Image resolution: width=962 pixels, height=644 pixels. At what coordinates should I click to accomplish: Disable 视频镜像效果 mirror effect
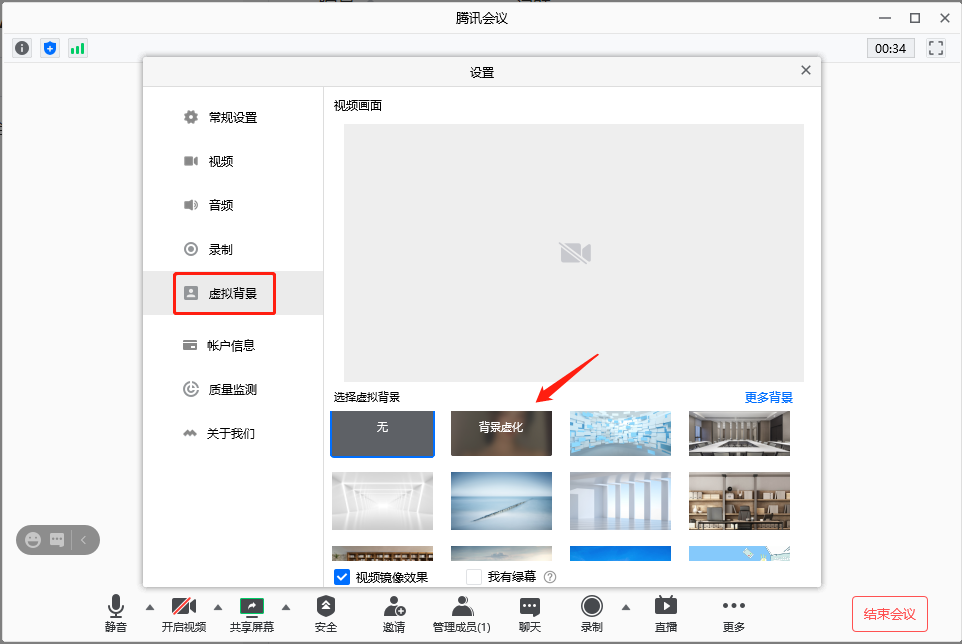[342, 576]
